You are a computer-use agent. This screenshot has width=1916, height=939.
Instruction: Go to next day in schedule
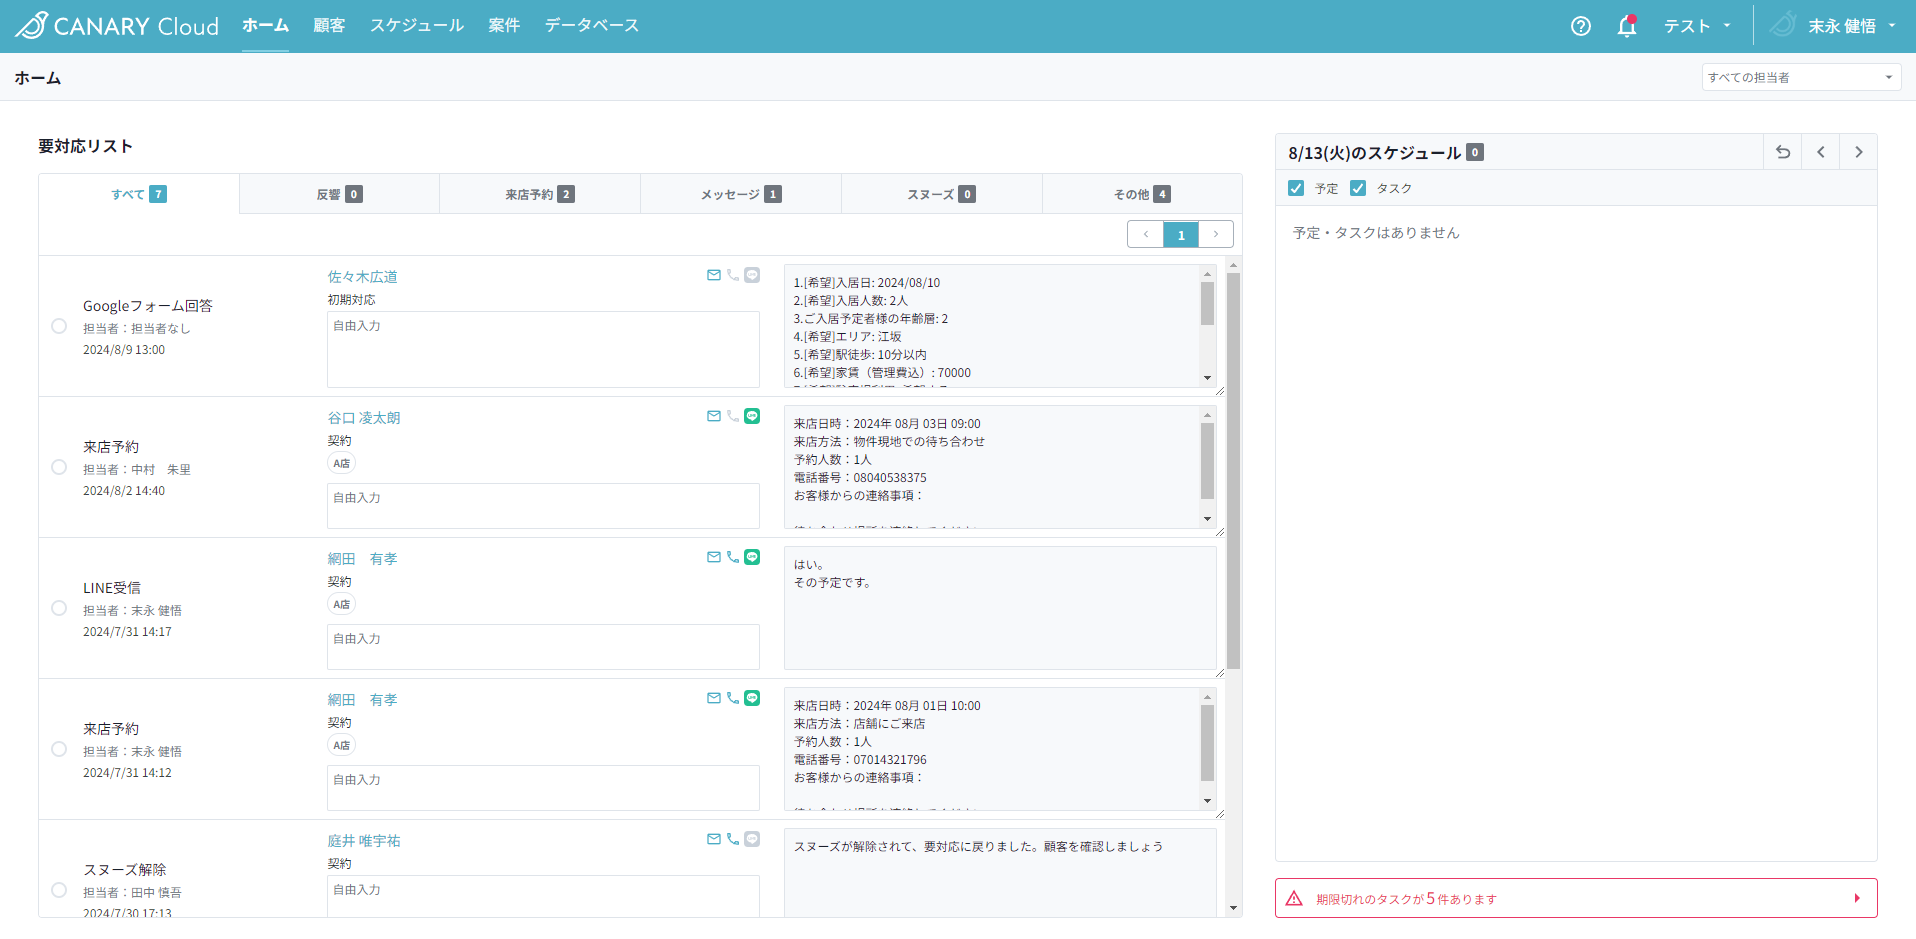tap(1859, 152)
